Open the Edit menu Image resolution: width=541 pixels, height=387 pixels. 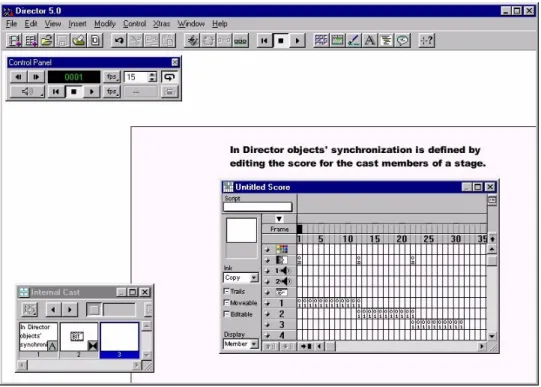click(31, 24)
